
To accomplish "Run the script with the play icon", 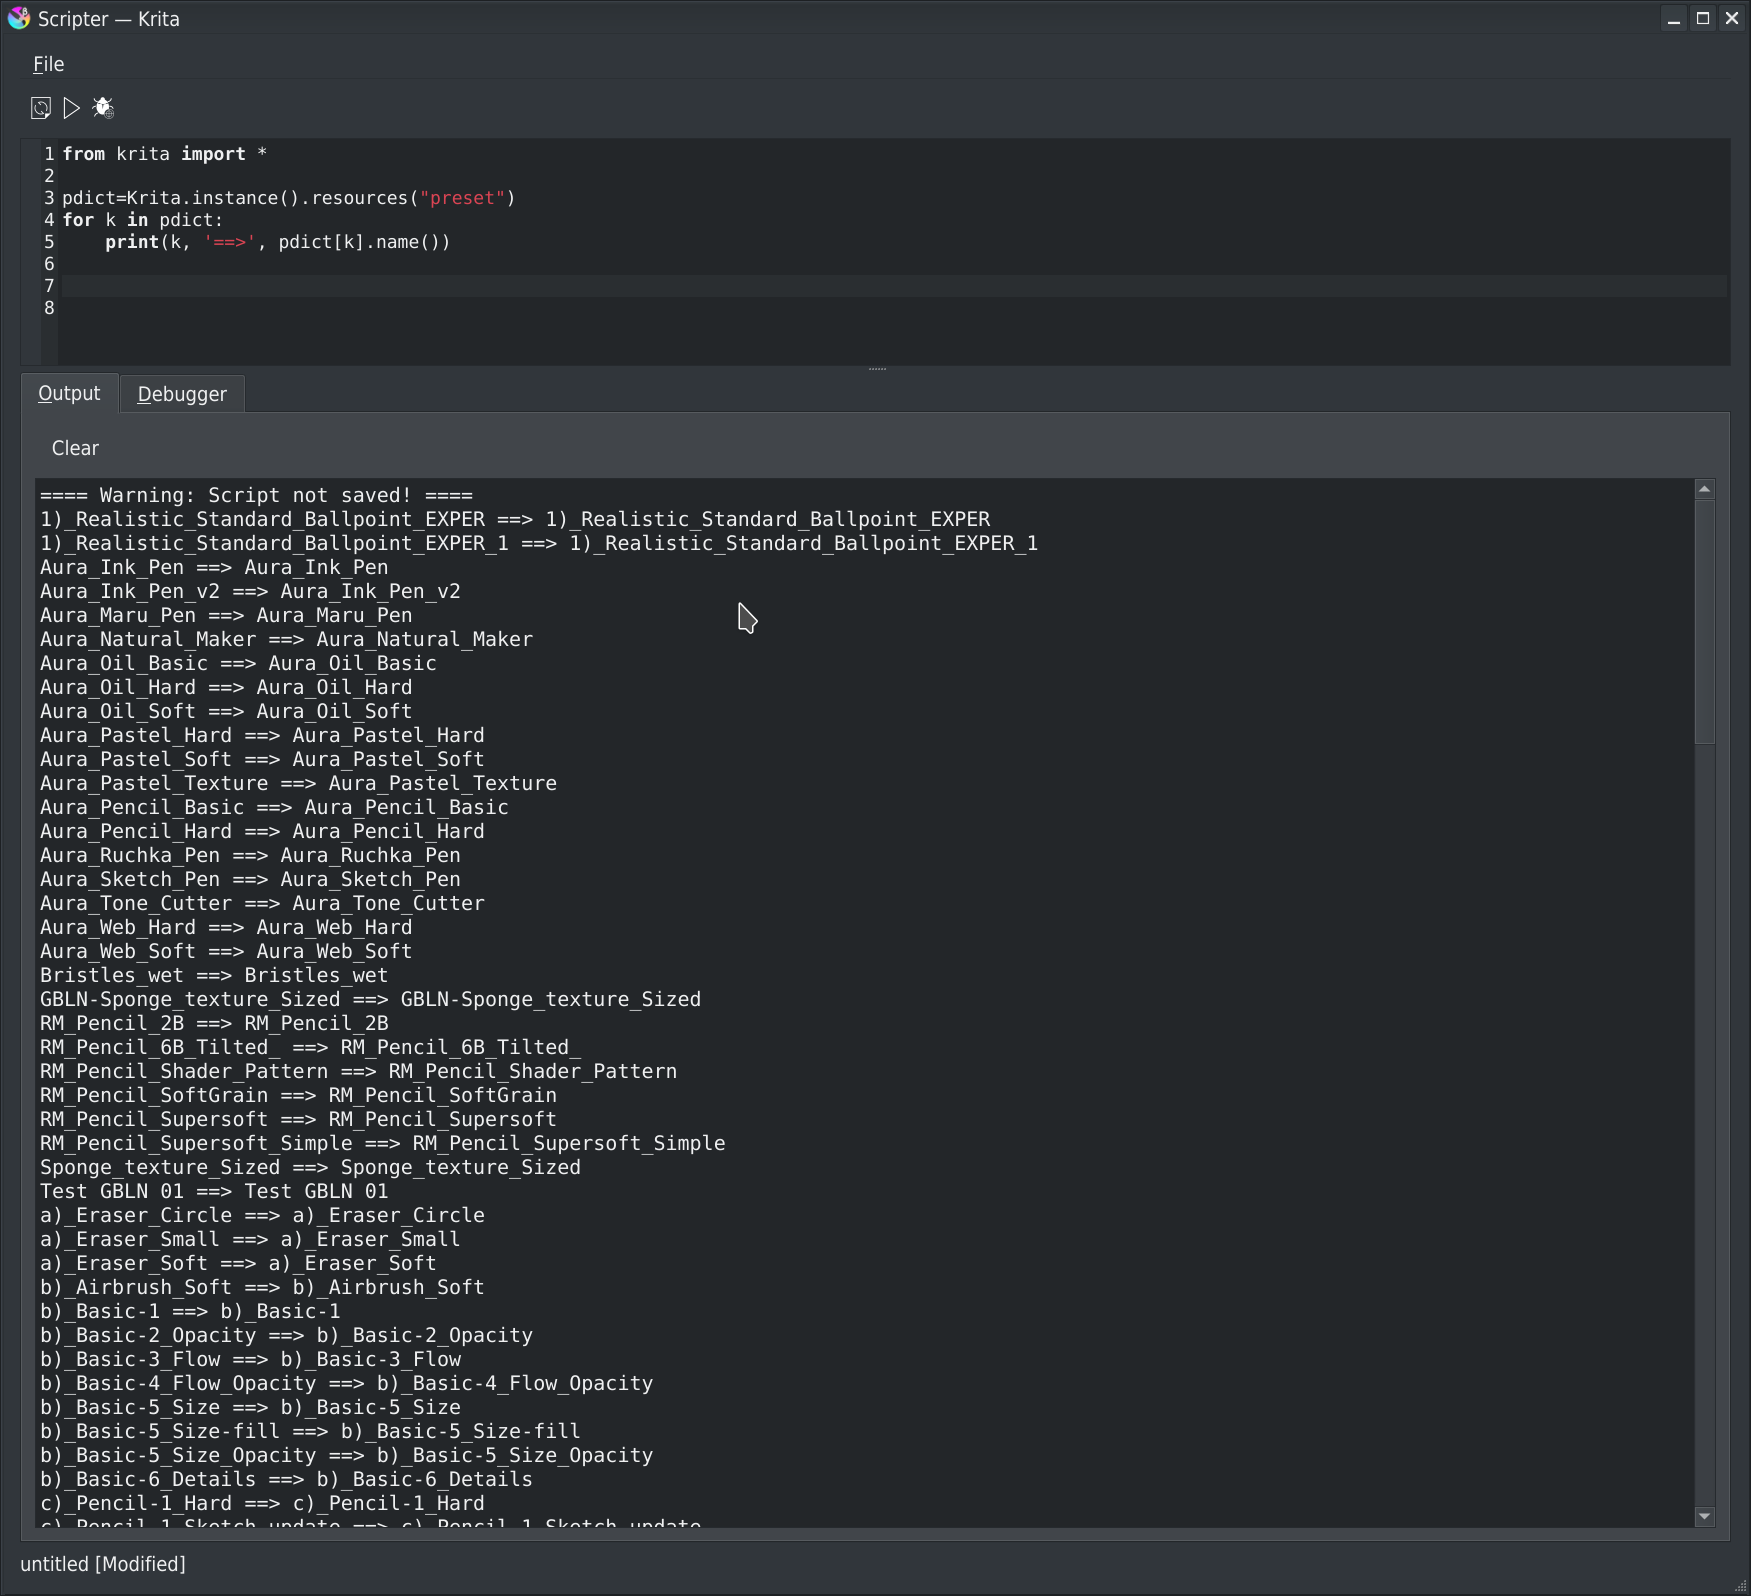I will 72,108.
